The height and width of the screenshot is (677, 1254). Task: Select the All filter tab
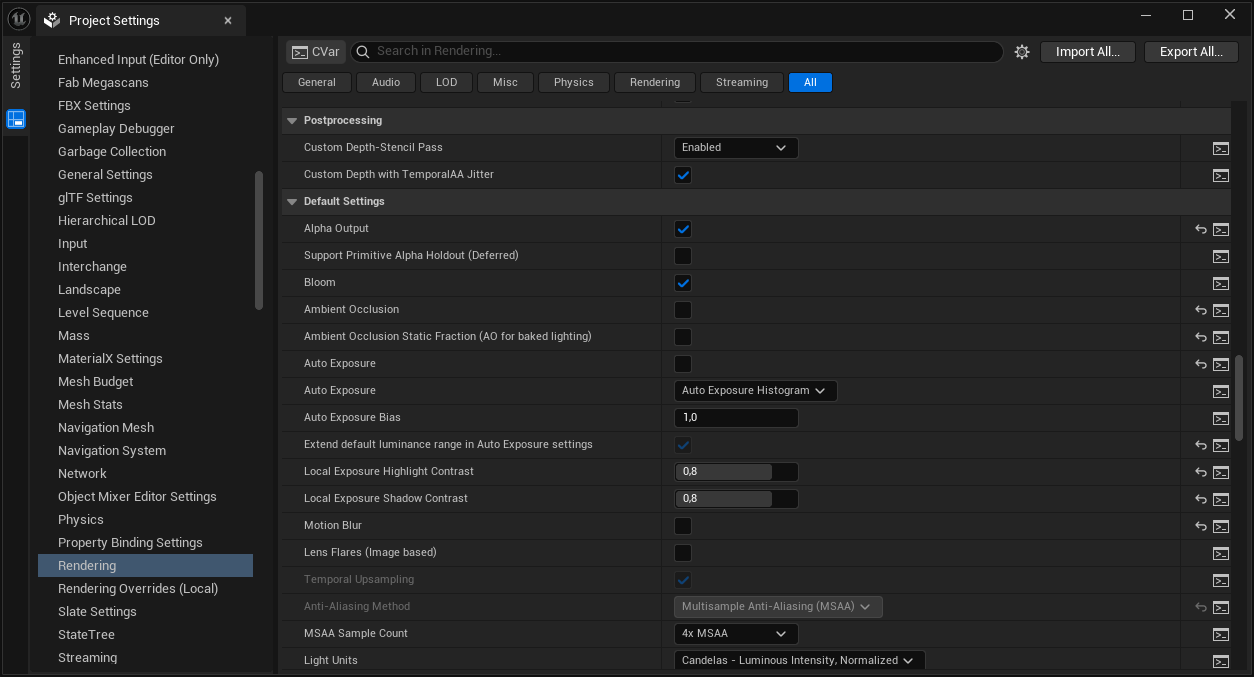[x=810, y=83]
